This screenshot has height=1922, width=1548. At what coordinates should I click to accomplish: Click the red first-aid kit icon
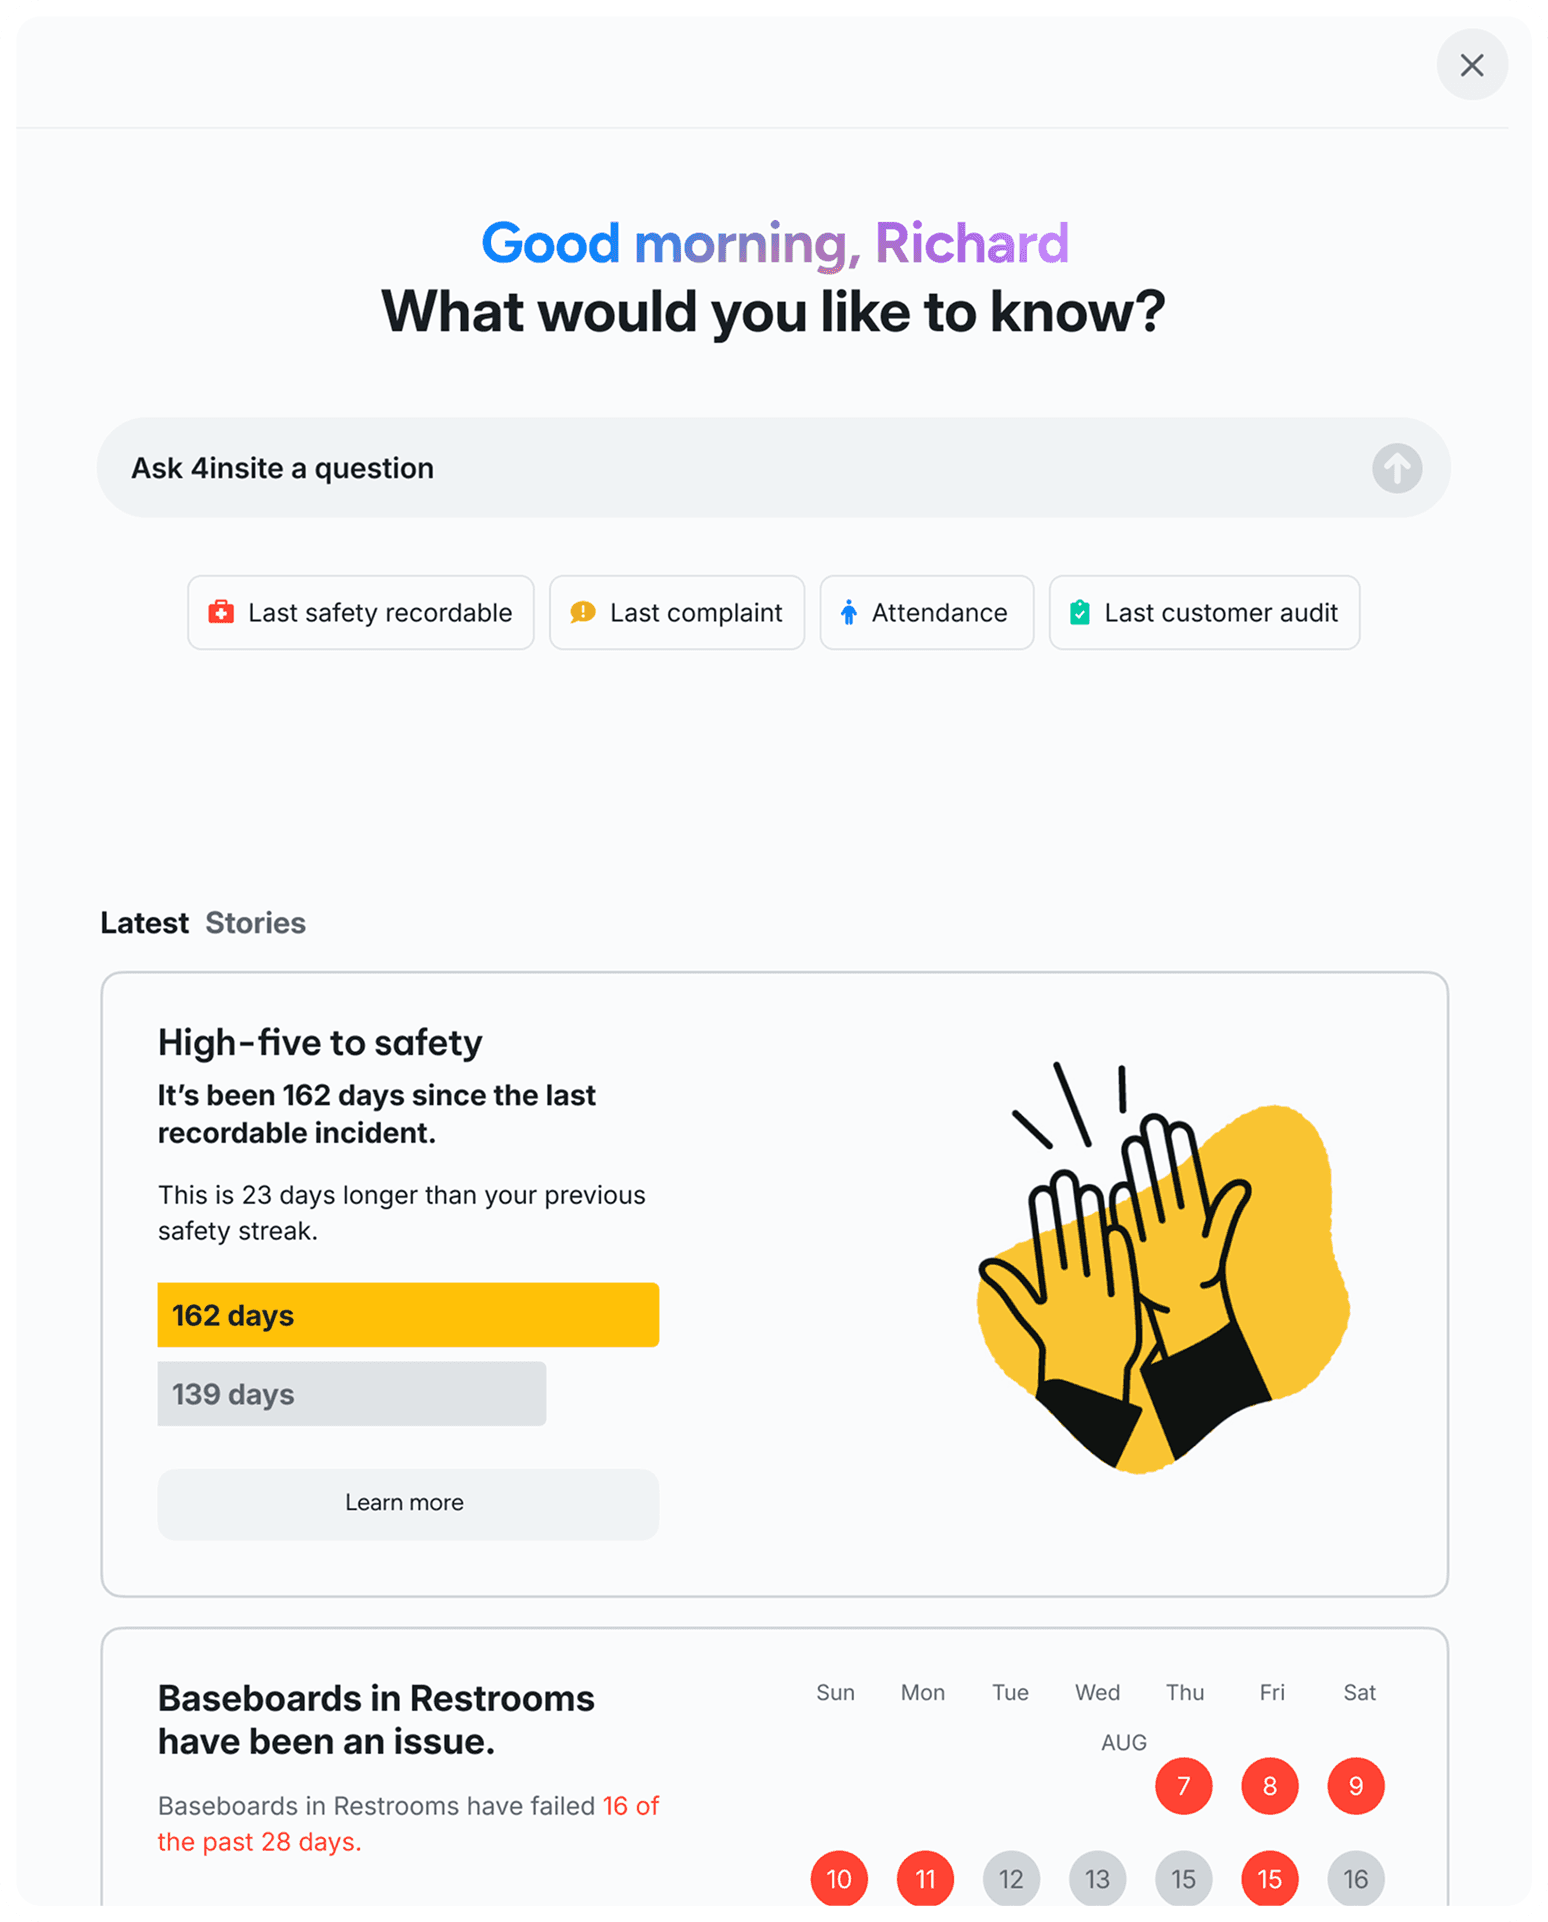pyautogui.click(x=221, y=612)
